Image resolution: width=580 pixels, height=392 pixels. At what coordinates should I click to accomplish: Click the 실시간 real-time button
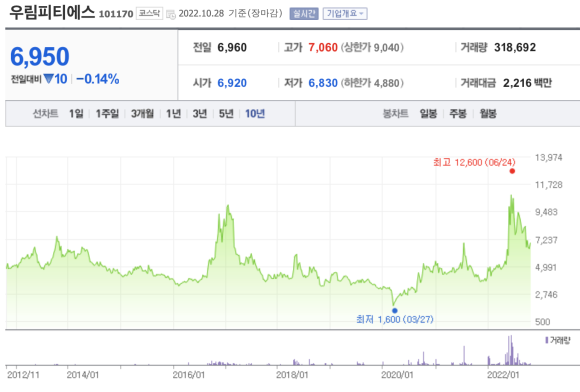point(304,14)
